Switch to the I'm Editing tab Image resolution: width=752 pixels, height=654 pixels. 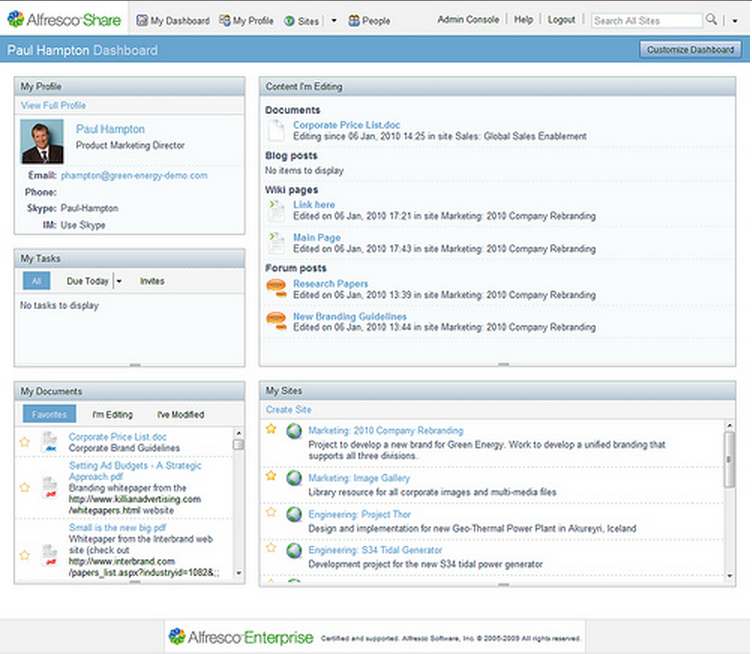(112, 414)
